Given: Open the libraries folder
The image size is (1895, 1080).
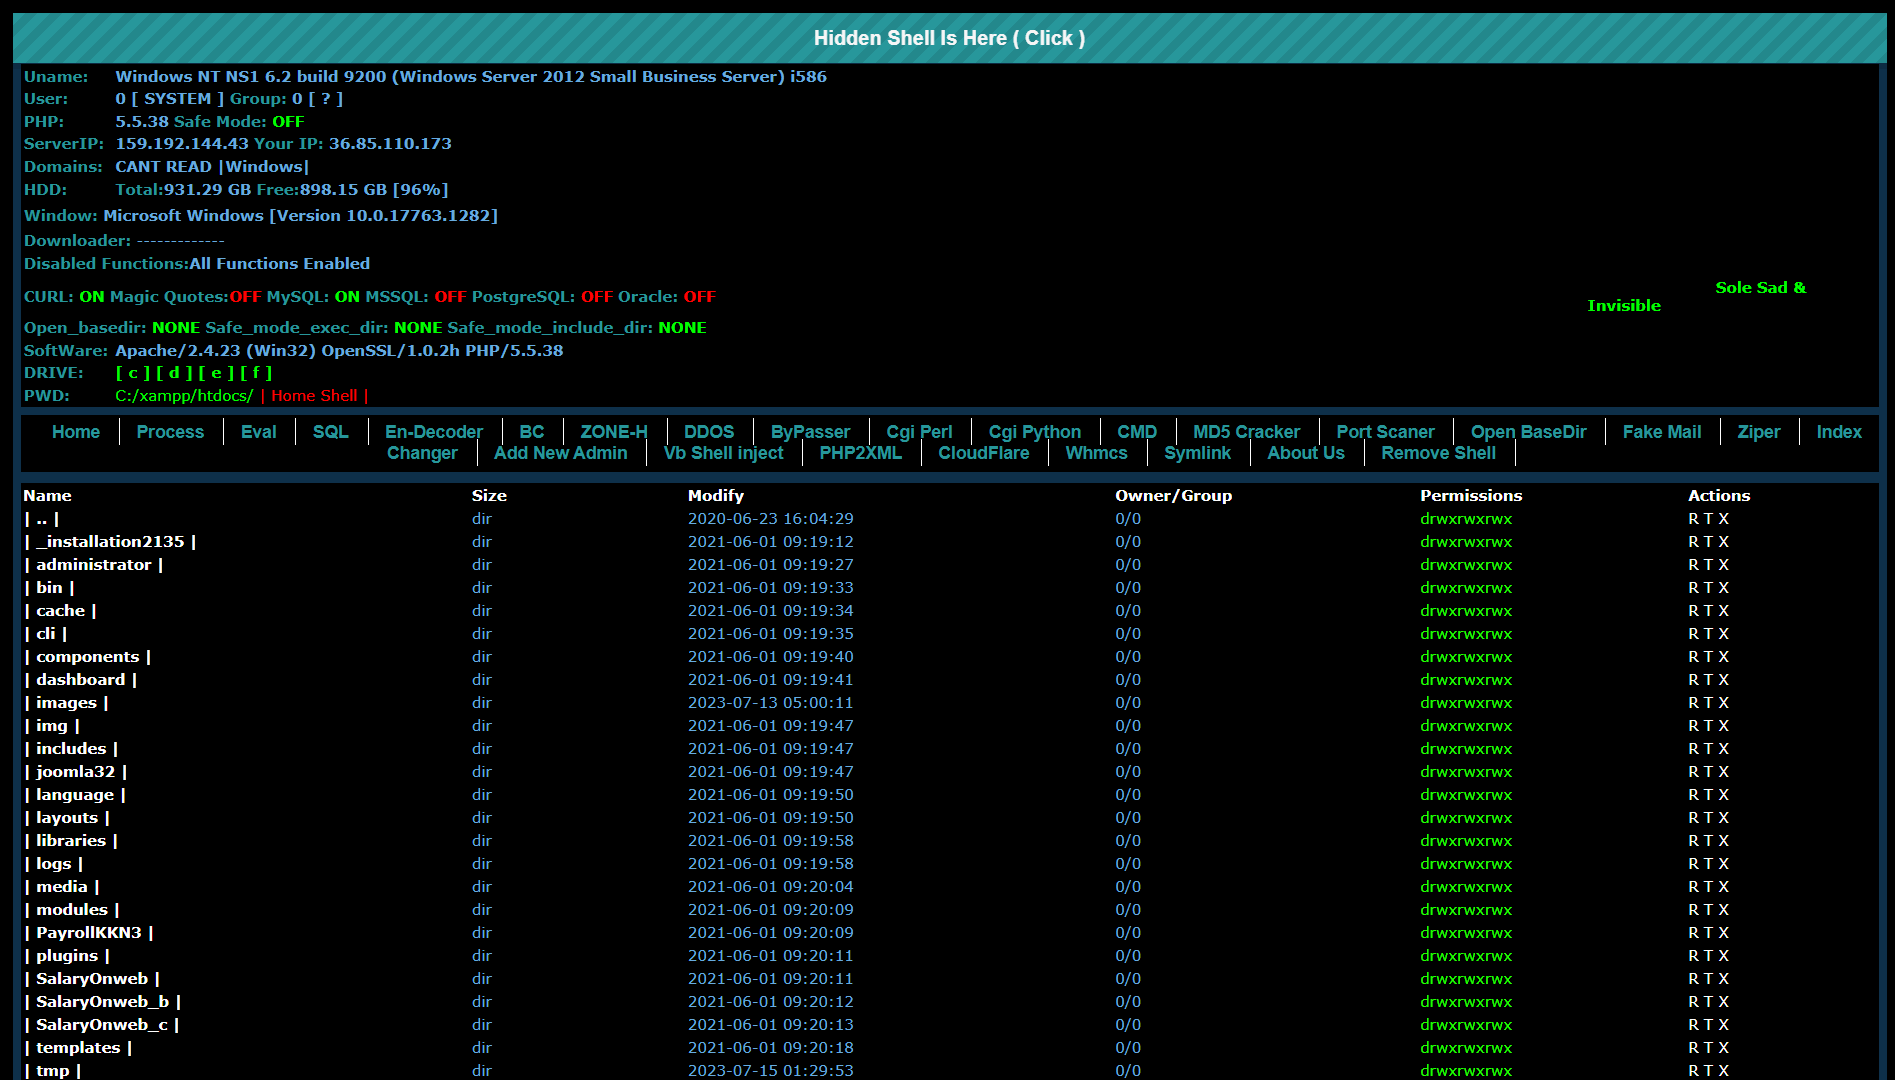Looking at the screenshot, I should tap(71, 841).
